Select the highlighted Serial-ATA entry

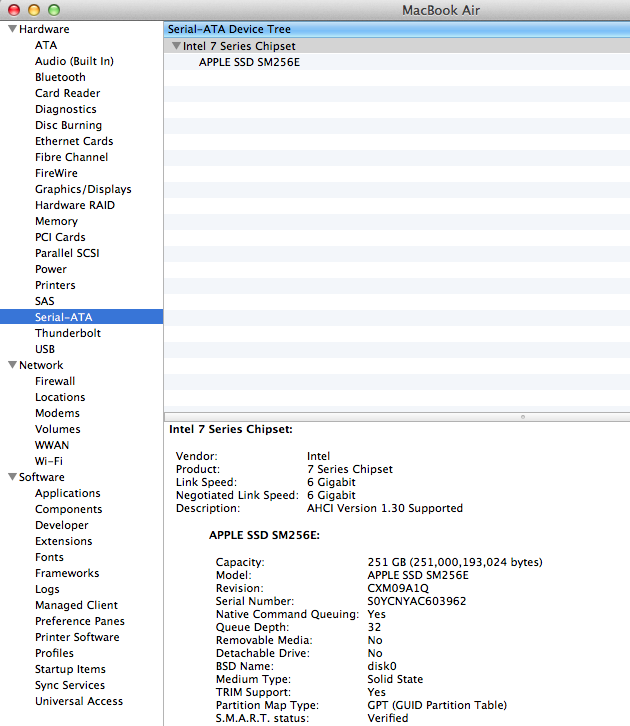[x=81, y=317]
